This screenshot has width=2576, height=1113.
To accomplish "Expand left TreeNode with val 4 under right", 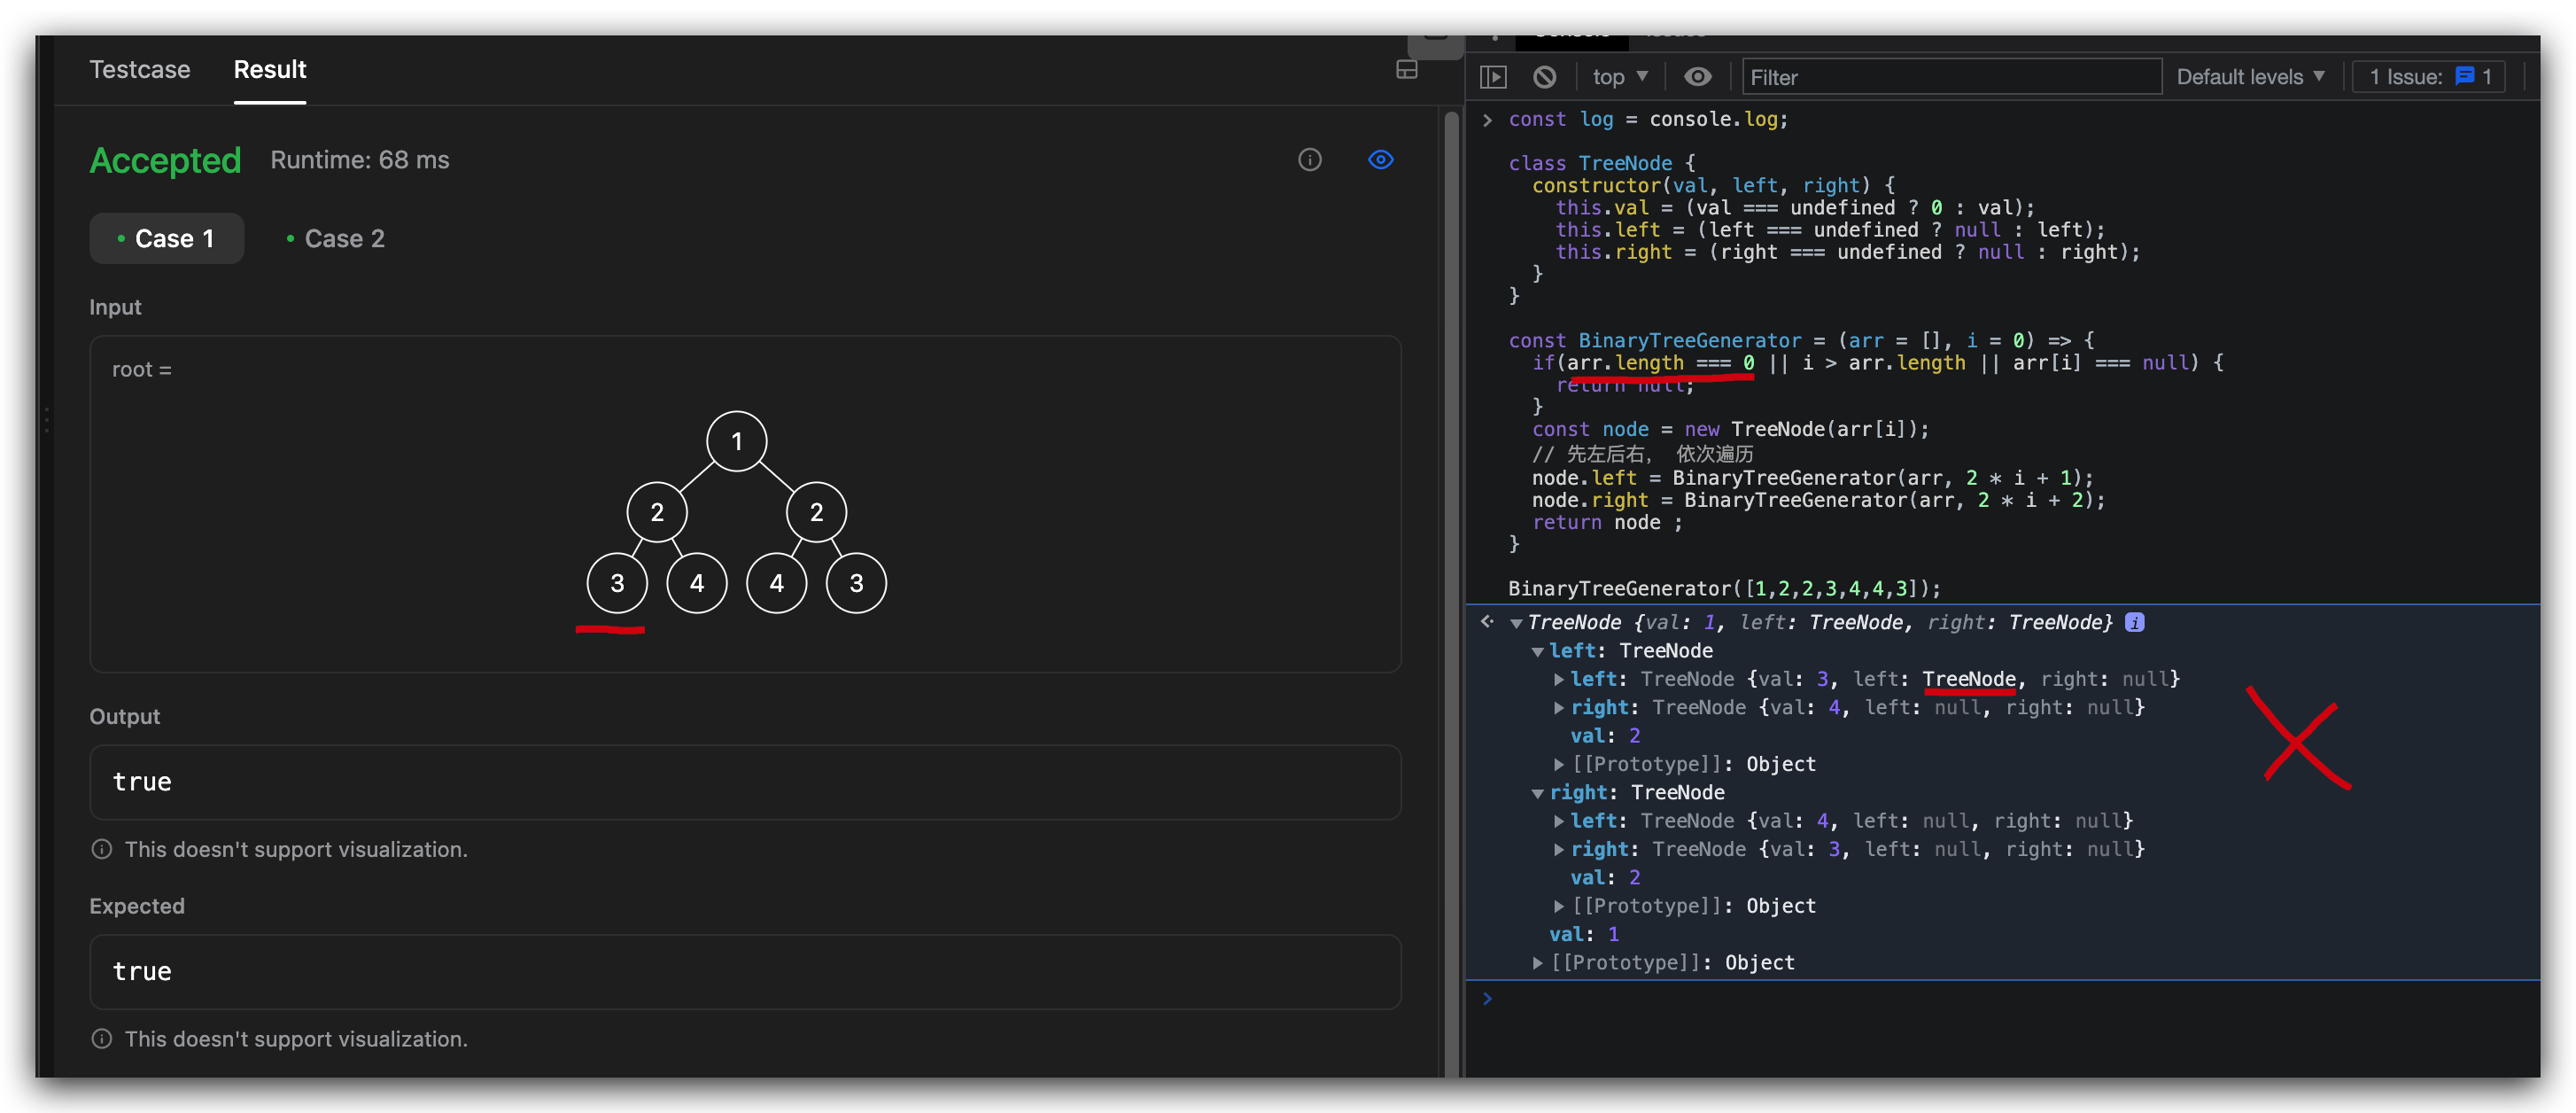I will 1559,821.
